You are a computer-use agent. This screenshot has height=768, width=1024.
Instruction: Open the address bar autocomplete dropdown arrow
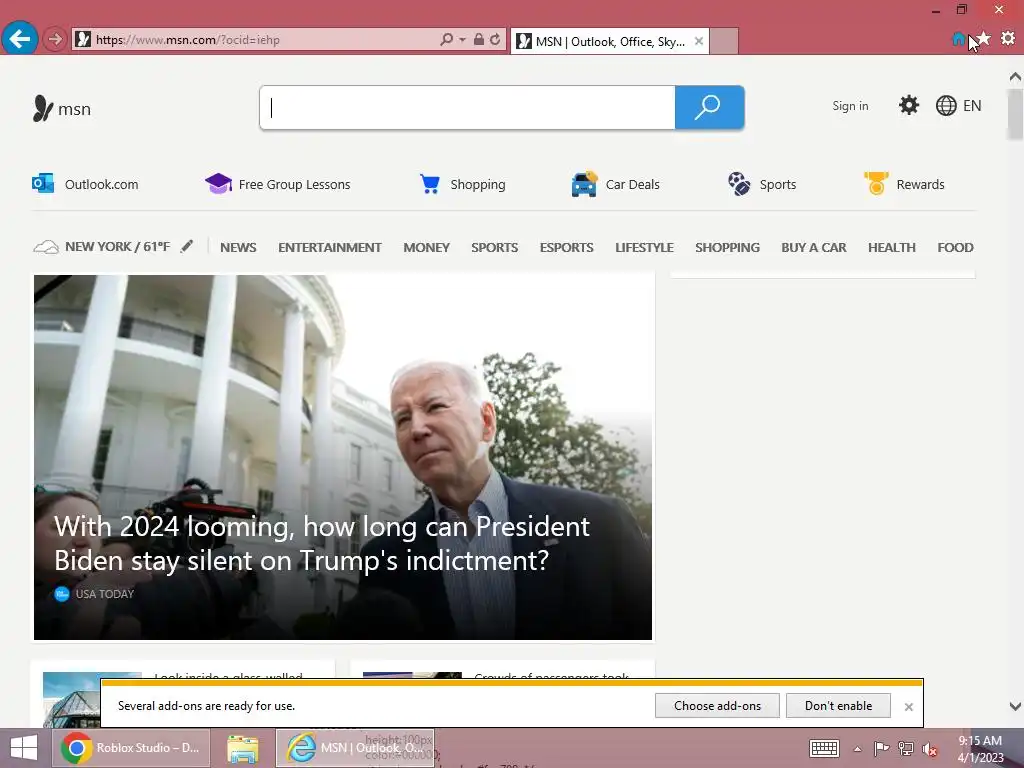pos(462,40)
